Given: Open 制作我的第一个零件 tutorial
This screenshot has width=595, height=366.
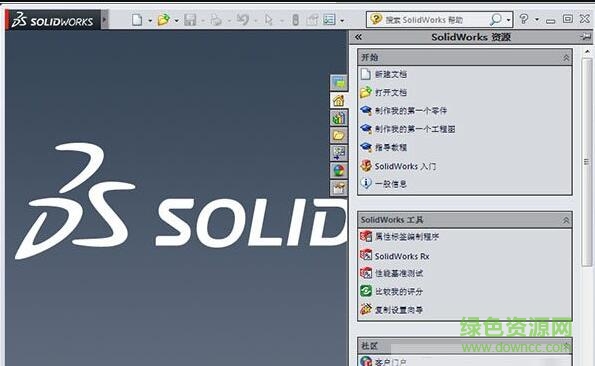Looking at the screenshot, I should [x=411, y=111].
